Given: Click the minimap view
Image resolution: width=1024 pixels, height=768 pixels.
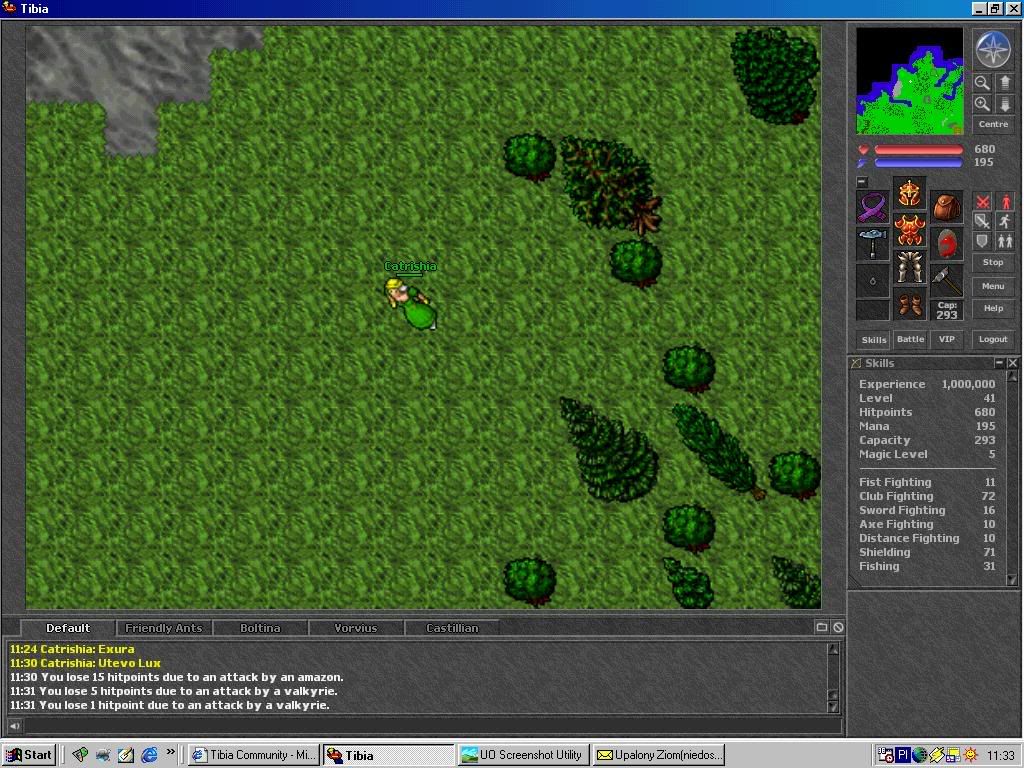Looking at the screenshot, I should click(909, 81).
